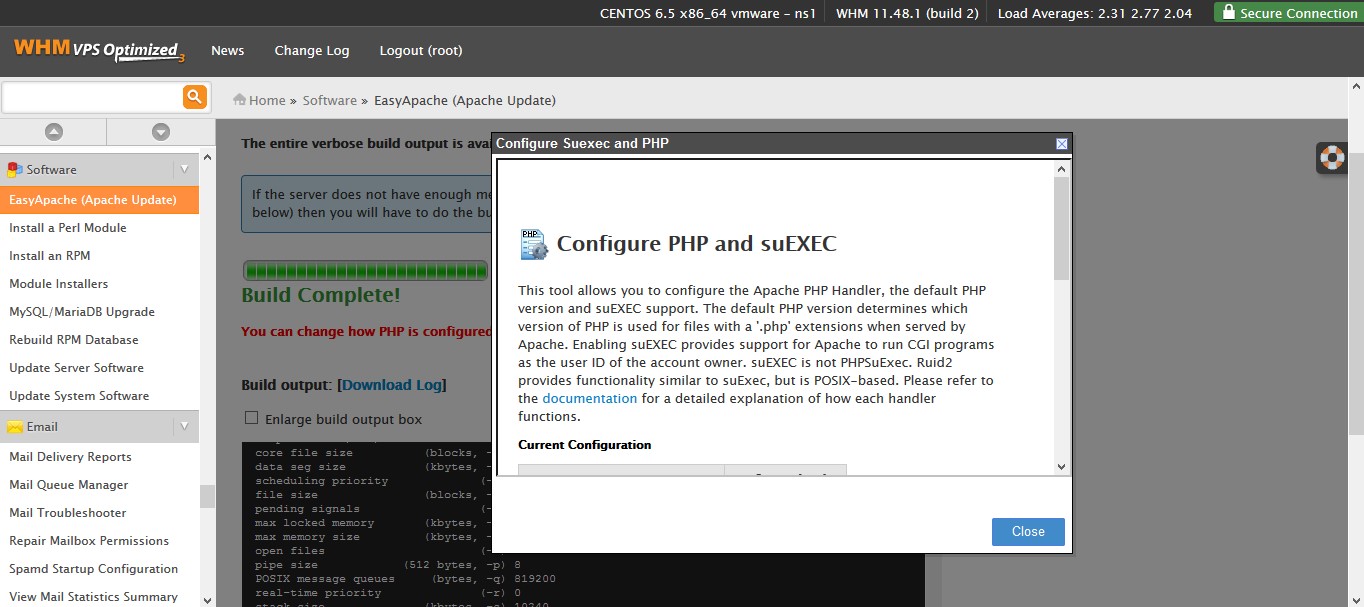This screenshot has width=1364, height=607.
Task: Open Repair Mailbox Permissions
Action: pyautogui.click(x=89, y=541)
